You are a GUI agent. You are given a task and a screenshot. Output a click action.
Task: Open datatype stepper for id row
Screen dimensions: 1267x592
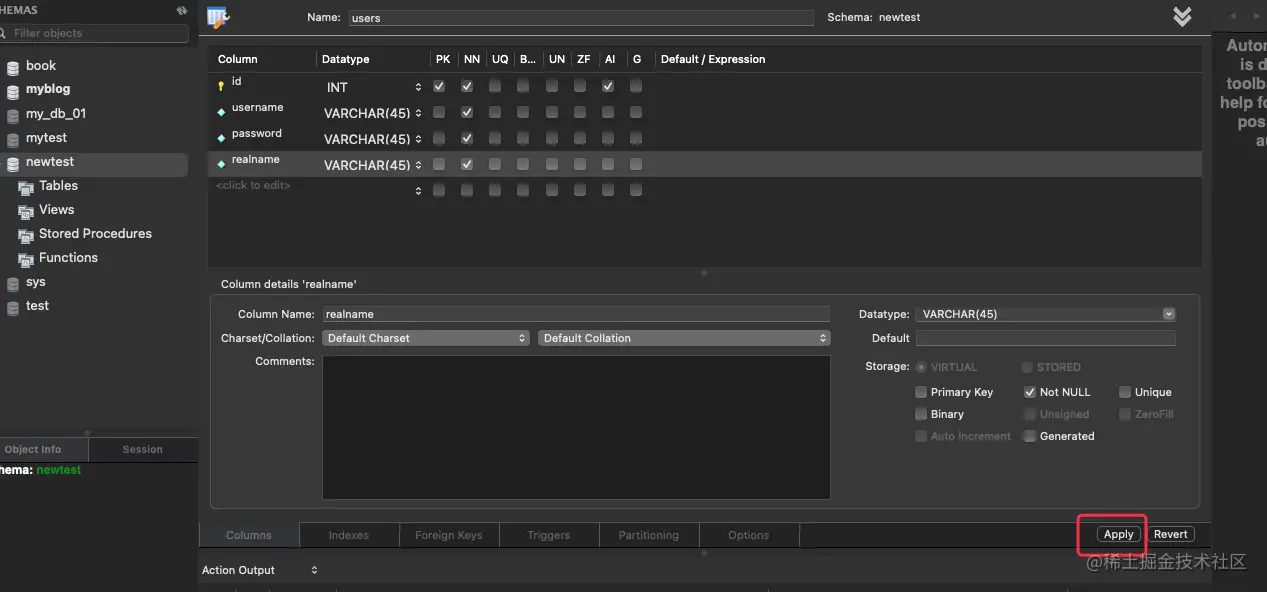point(418,87)
